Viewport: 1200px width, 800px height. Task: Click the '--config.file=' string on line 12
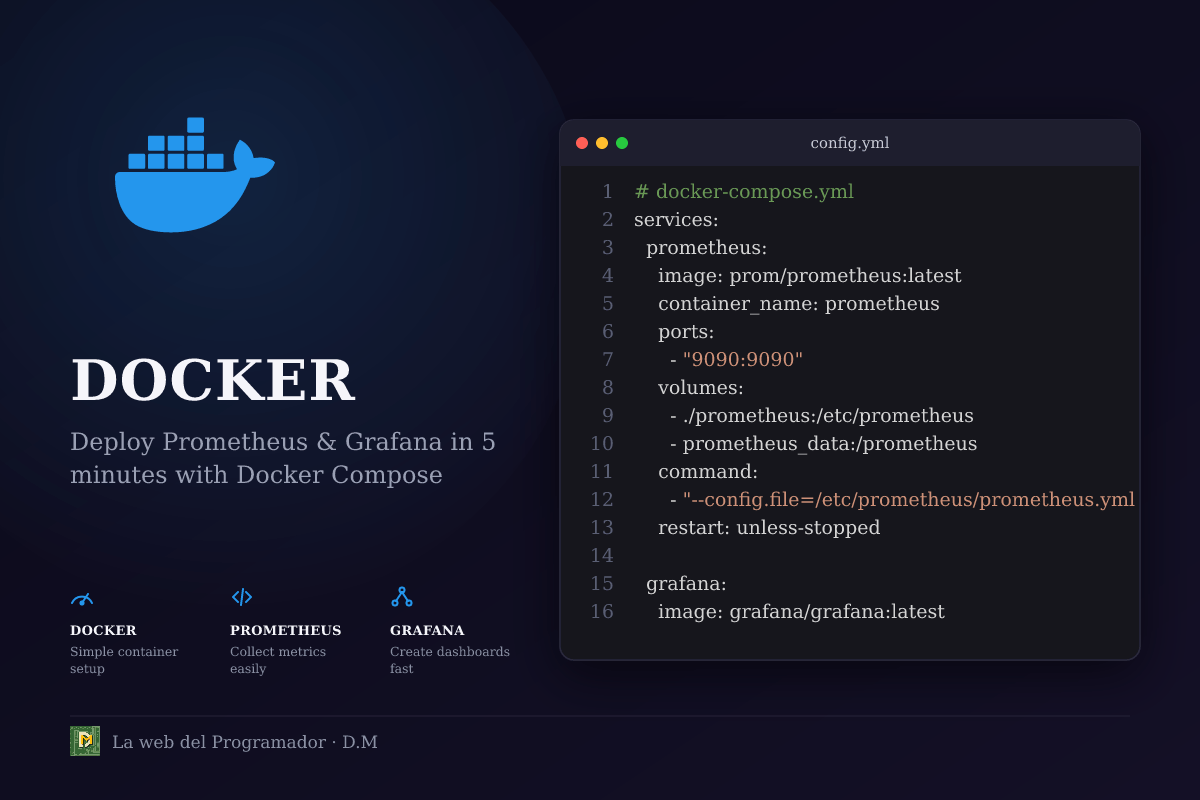908,500
